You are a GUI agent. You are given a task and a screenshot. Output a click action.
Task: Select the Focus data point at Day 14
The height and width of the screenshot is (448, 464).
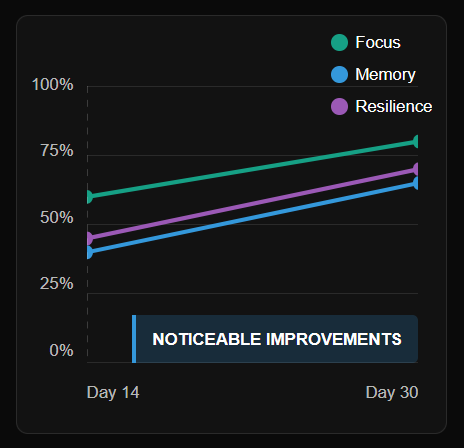coord(89,196)
